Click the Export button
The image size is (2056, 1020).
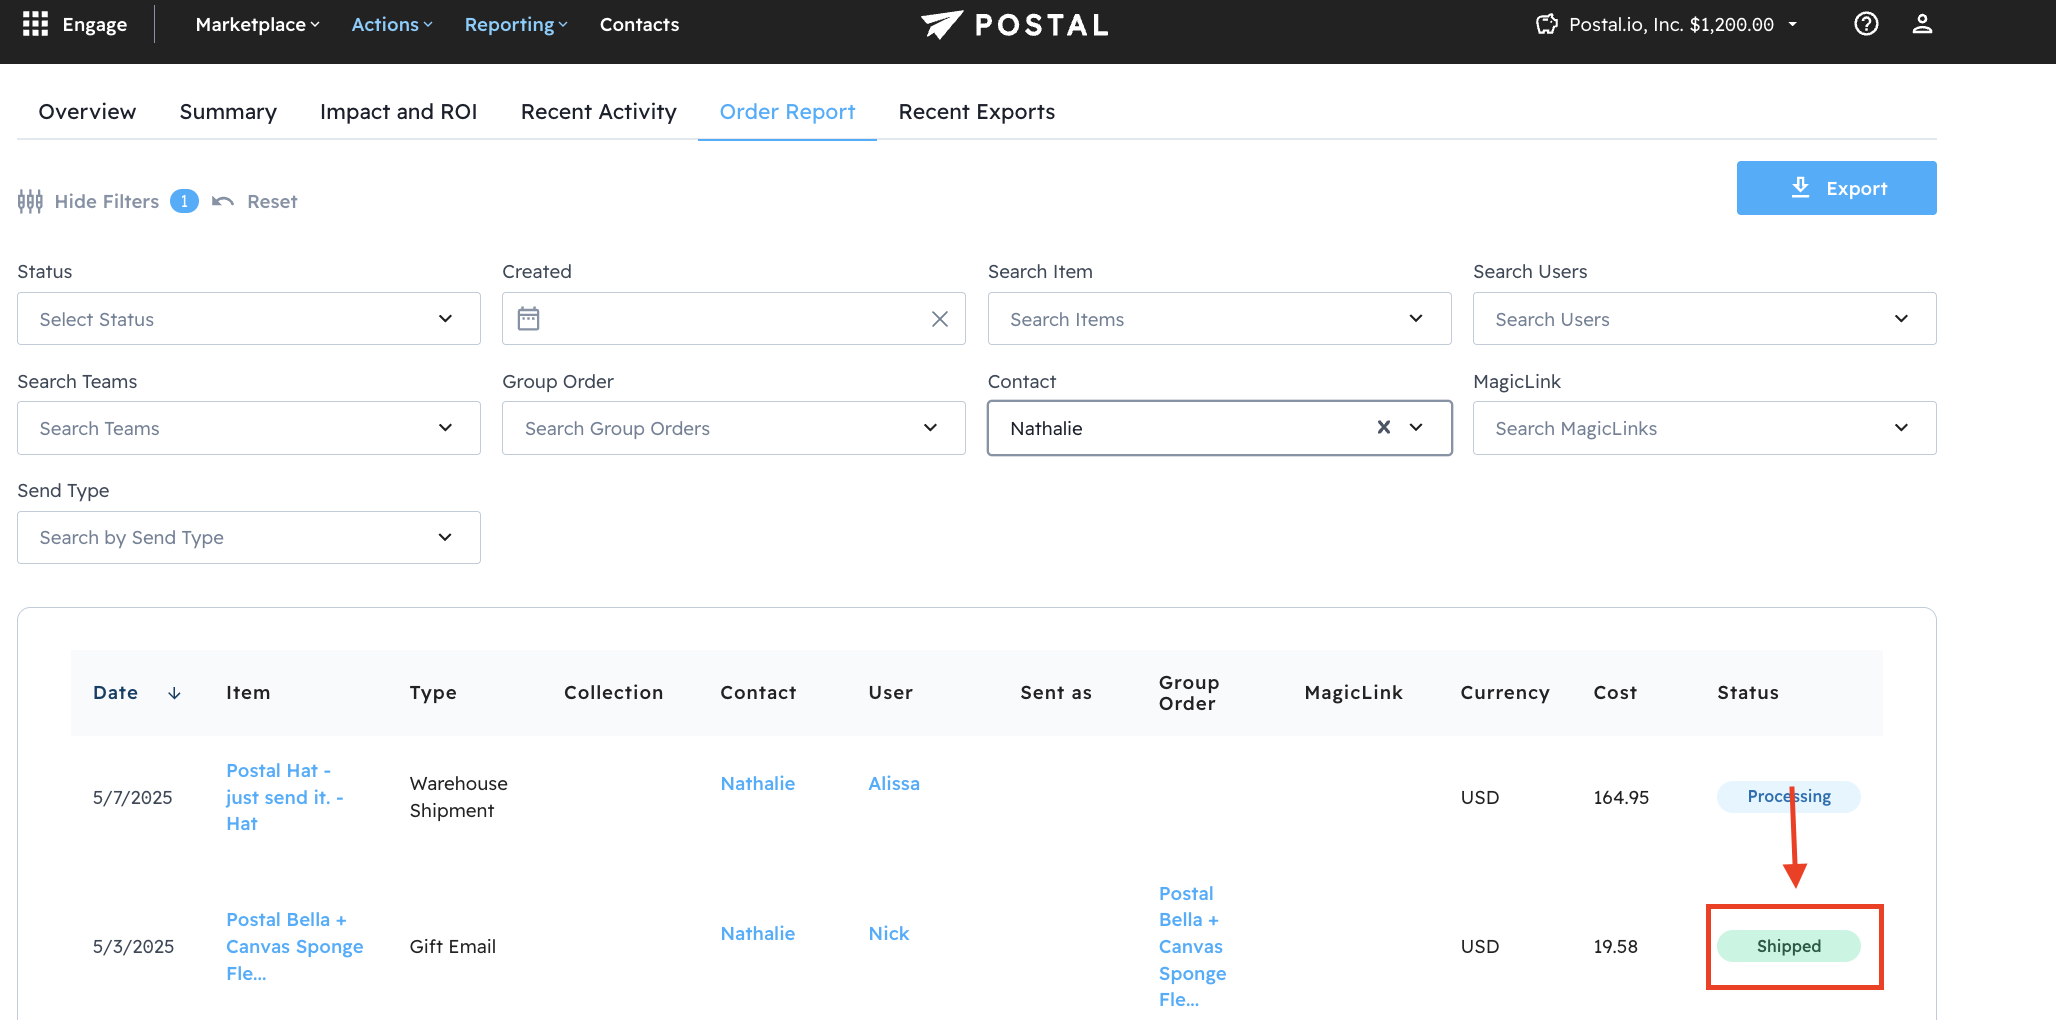coord(1835,188)
